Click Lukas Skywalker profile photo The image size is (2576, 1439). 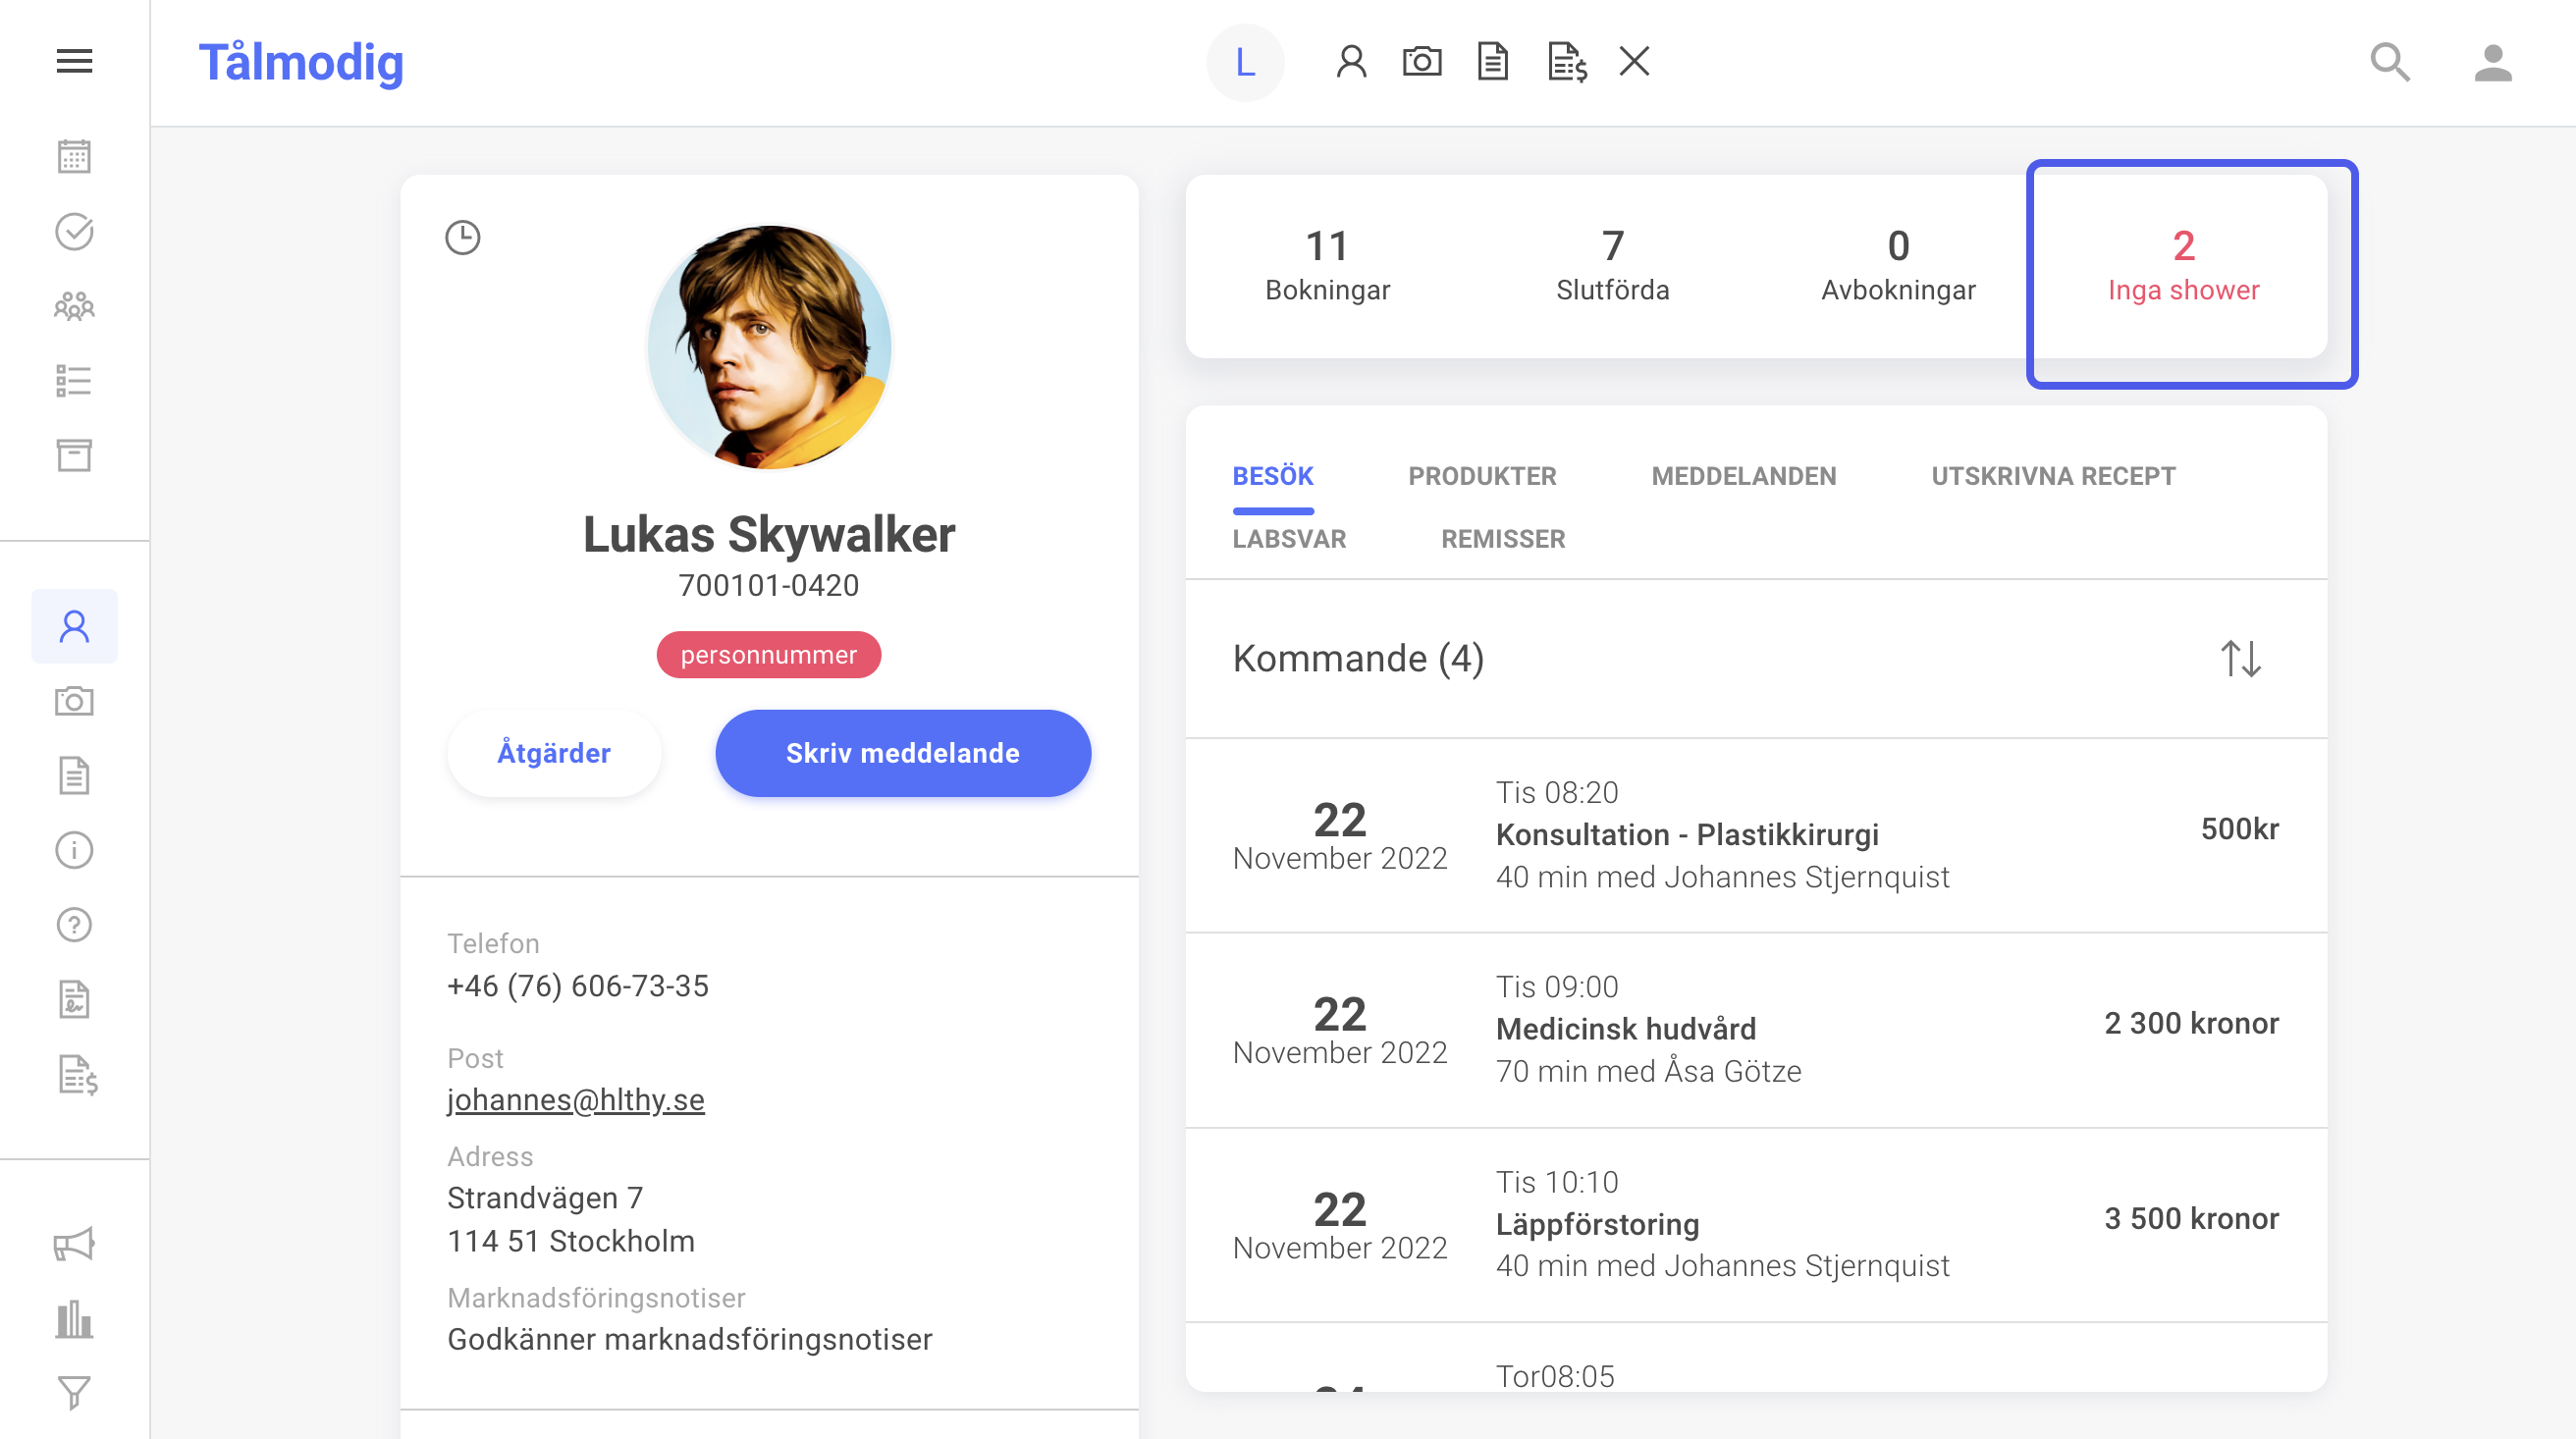click(x=769, y=346)
